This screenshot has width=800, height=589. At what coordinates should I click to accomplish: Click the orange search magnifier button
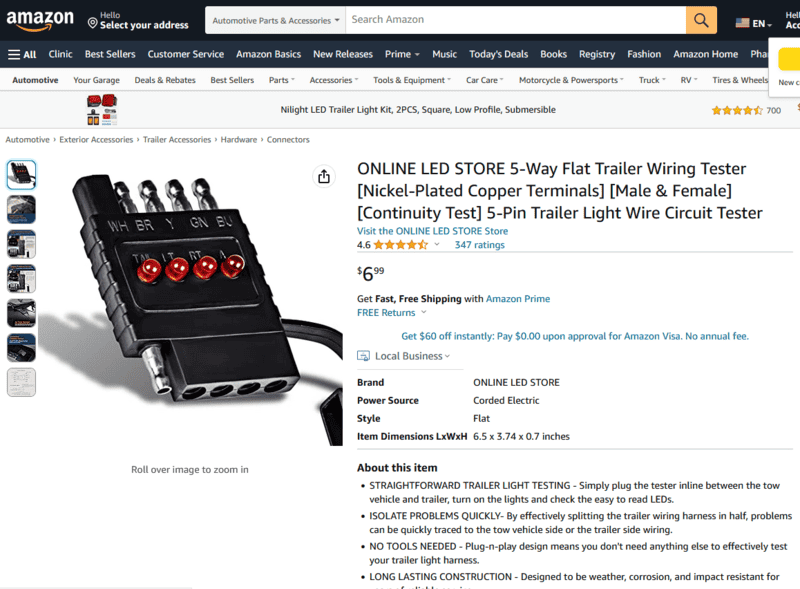tap(701, 20)
